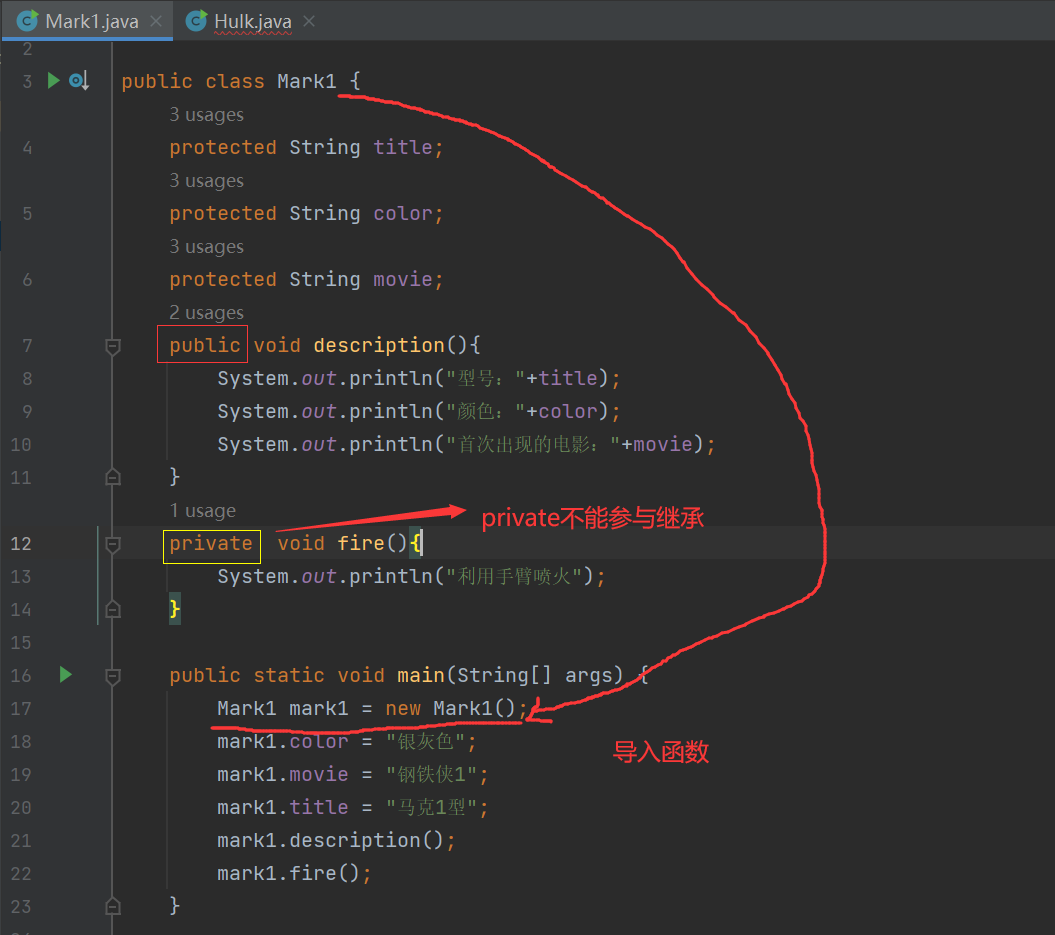Click the subclasses gutter icon beside Mark1 class
The width and height of the screenshot is (1055, 935).
tap(79, 81)
